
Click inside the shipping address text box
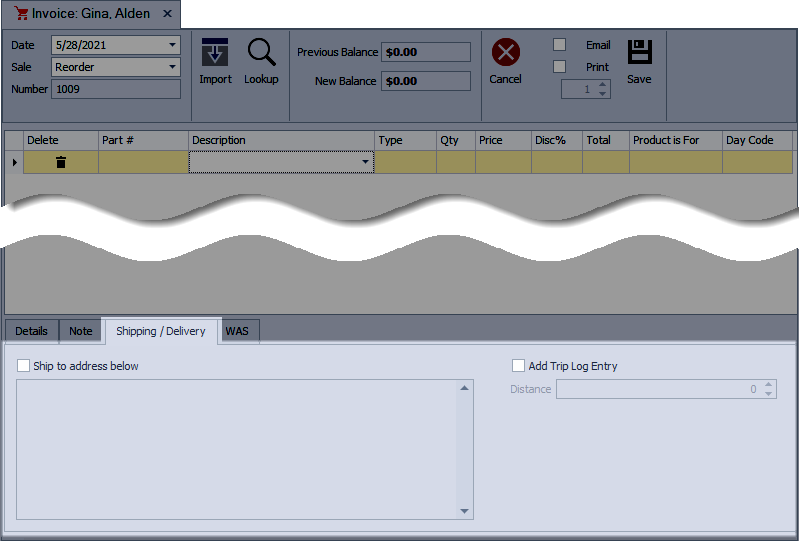(x=237, y=449)
